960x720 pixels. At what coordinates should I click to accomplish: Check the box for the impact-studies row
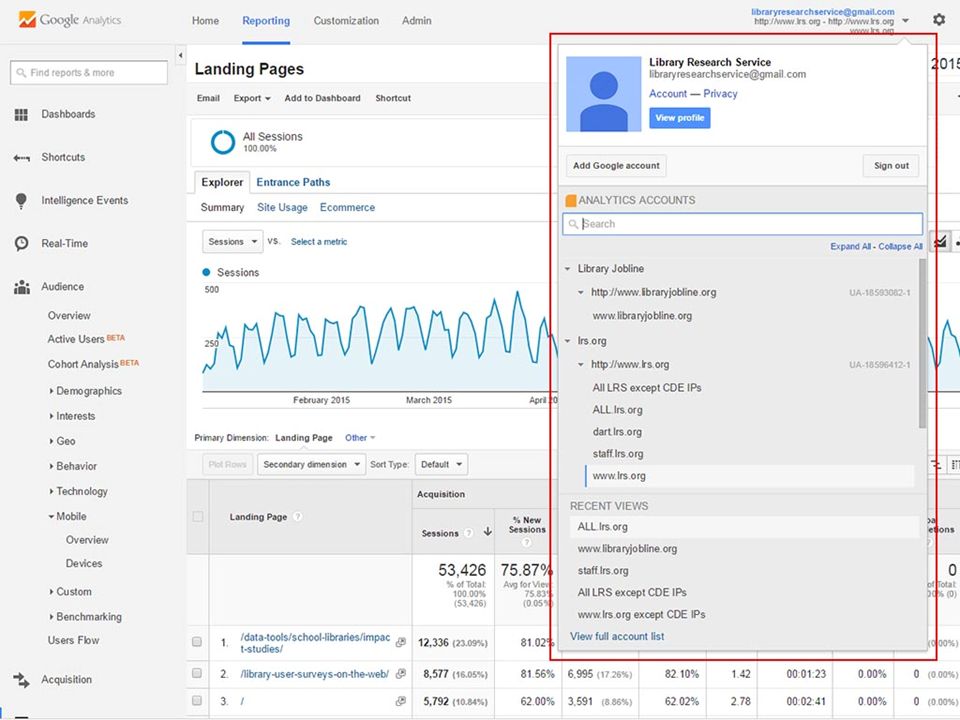tap(197, 642)
